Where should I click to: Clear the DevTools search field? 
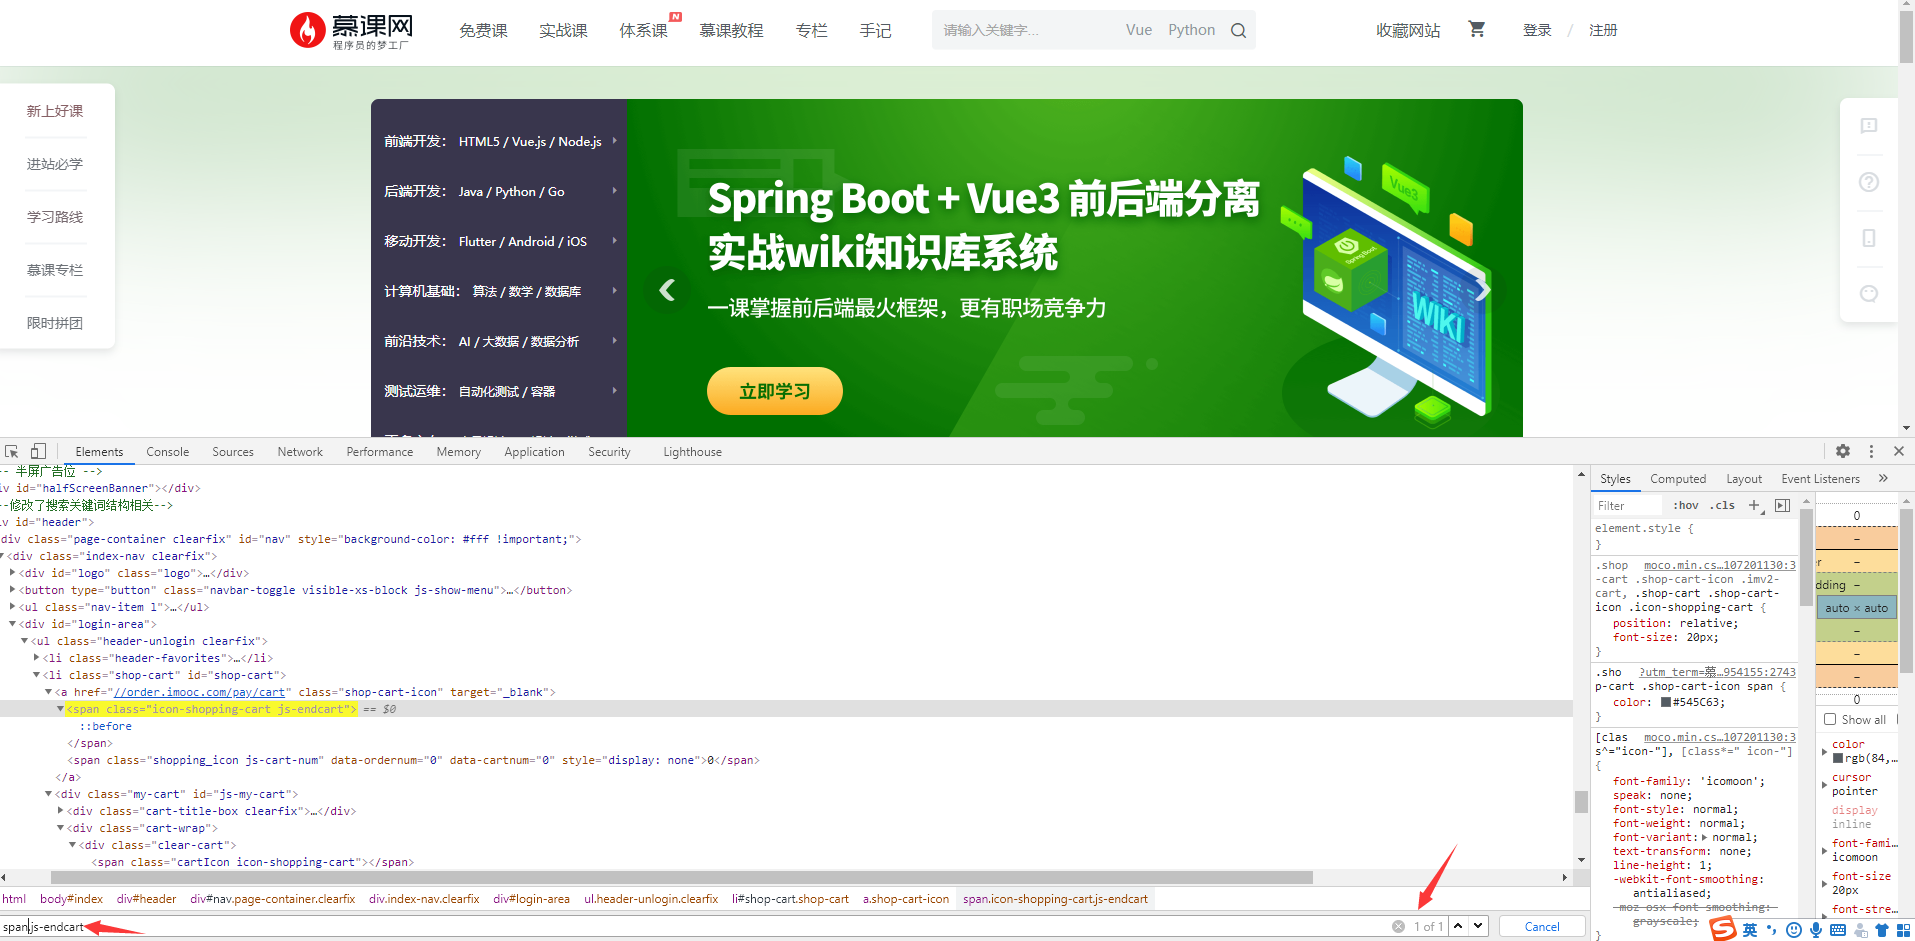pyautogui.click(x=1398, y=926)
